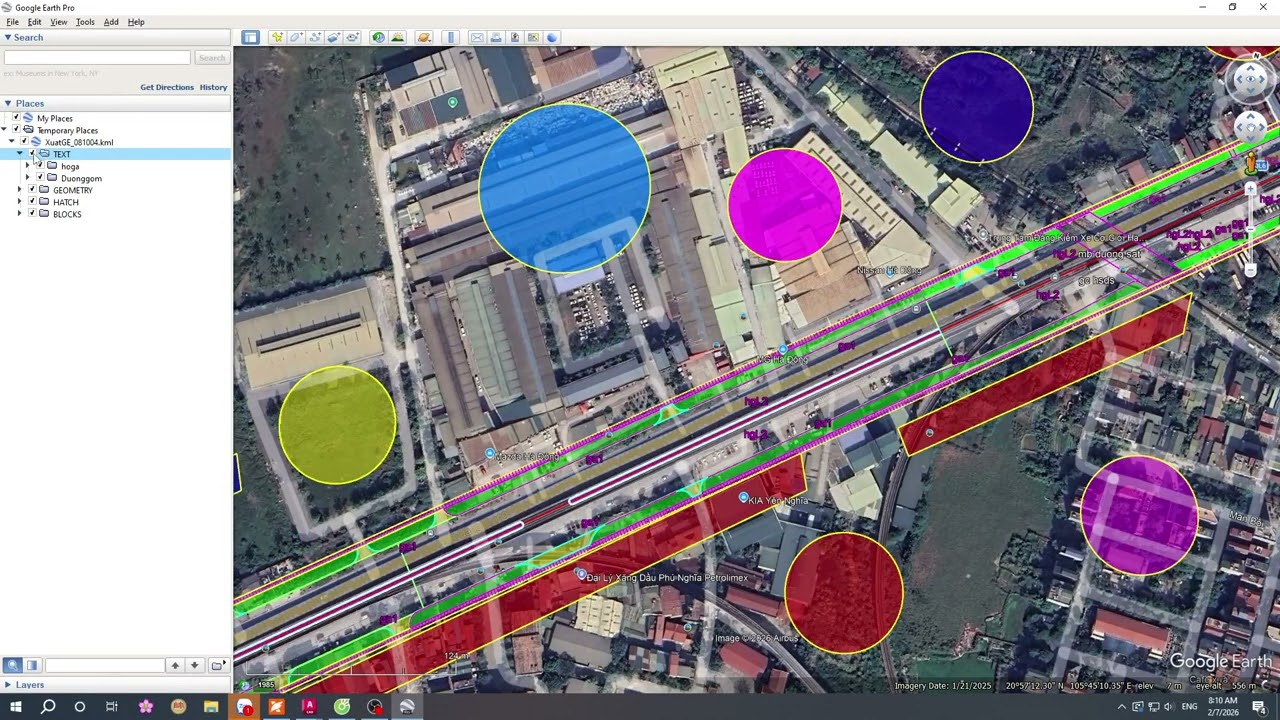
Task: Uncheck the HATCH folder checkbox
Action: 32,202
